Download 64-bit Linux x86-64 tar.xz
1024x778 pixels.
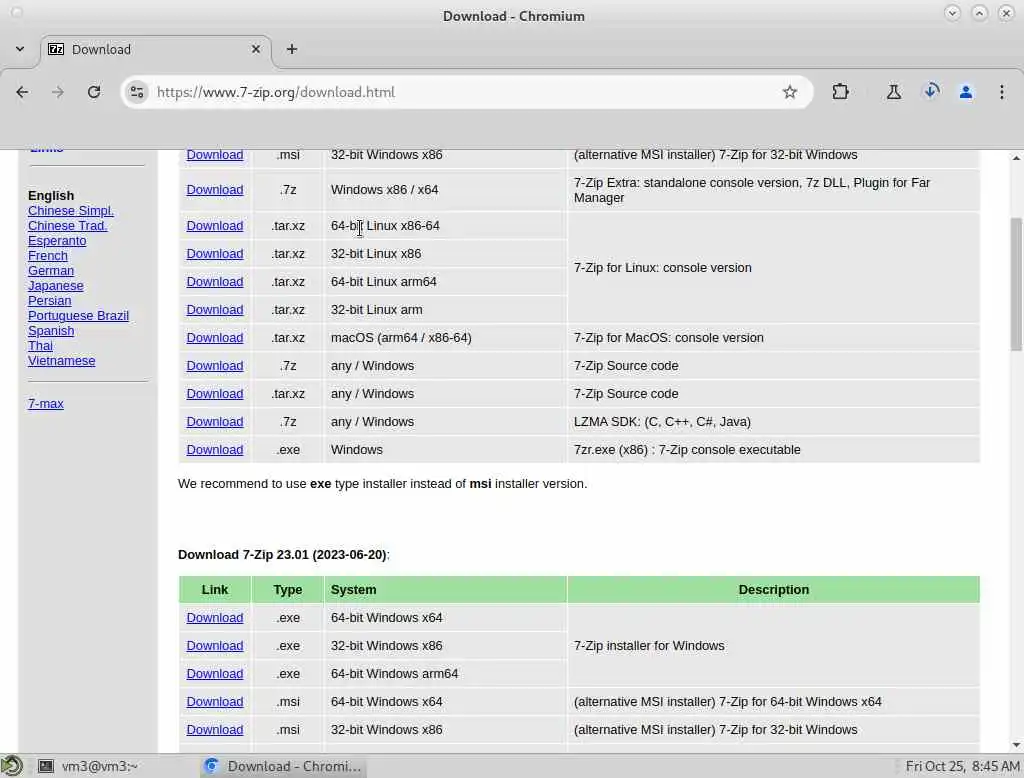pos(215,225)
